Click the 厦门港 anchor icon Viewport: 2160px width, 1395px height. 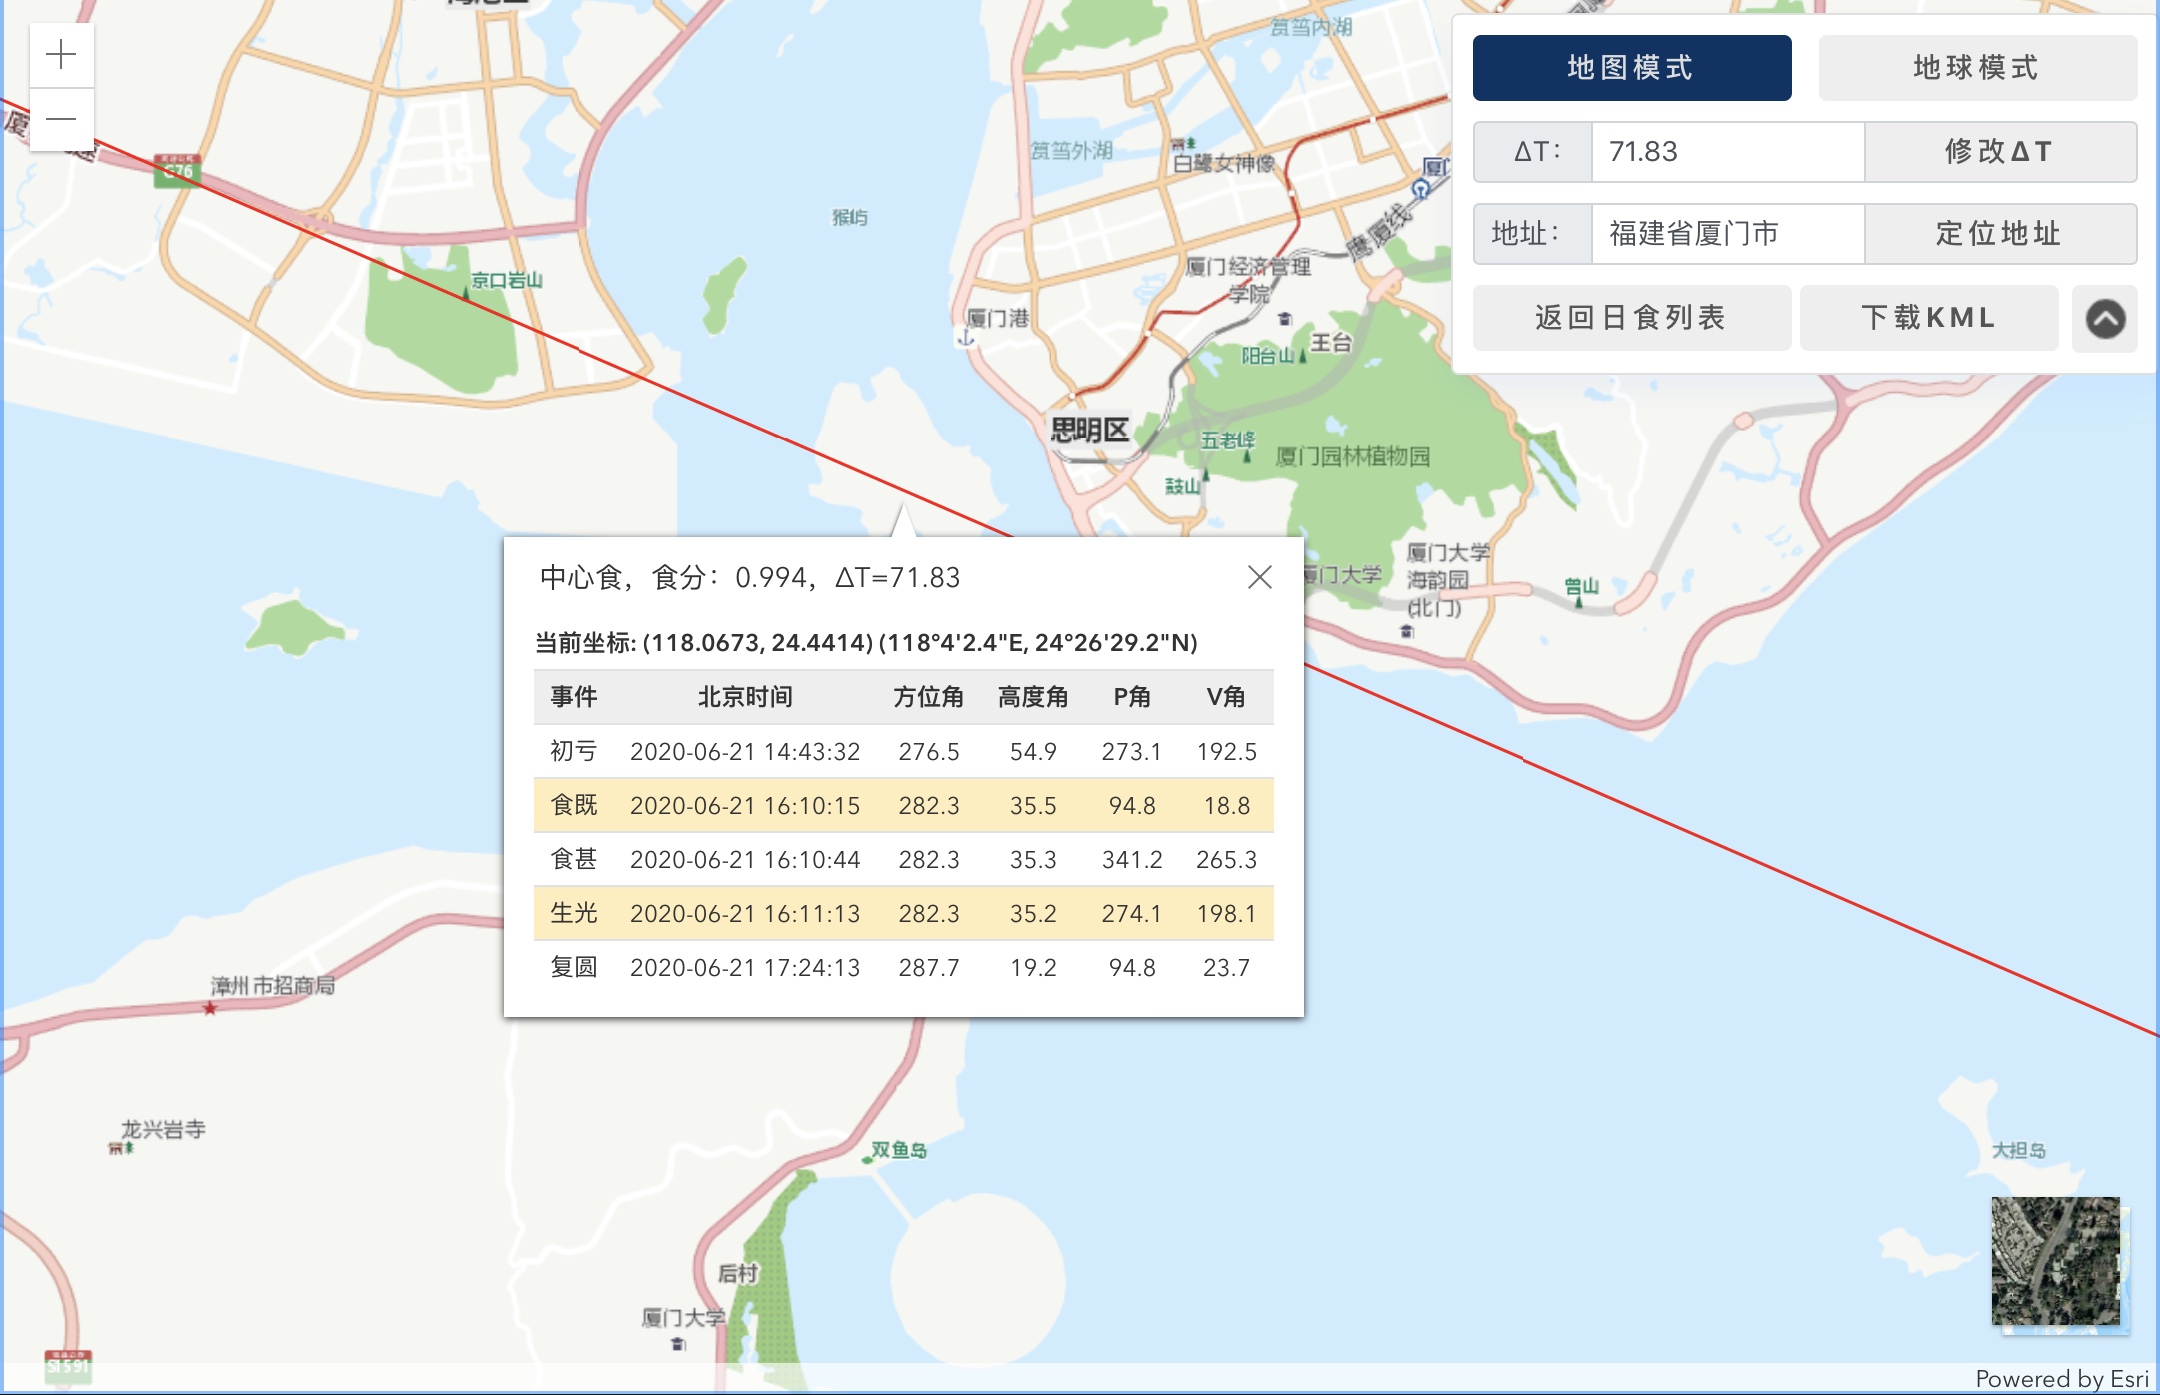(966, 339)
